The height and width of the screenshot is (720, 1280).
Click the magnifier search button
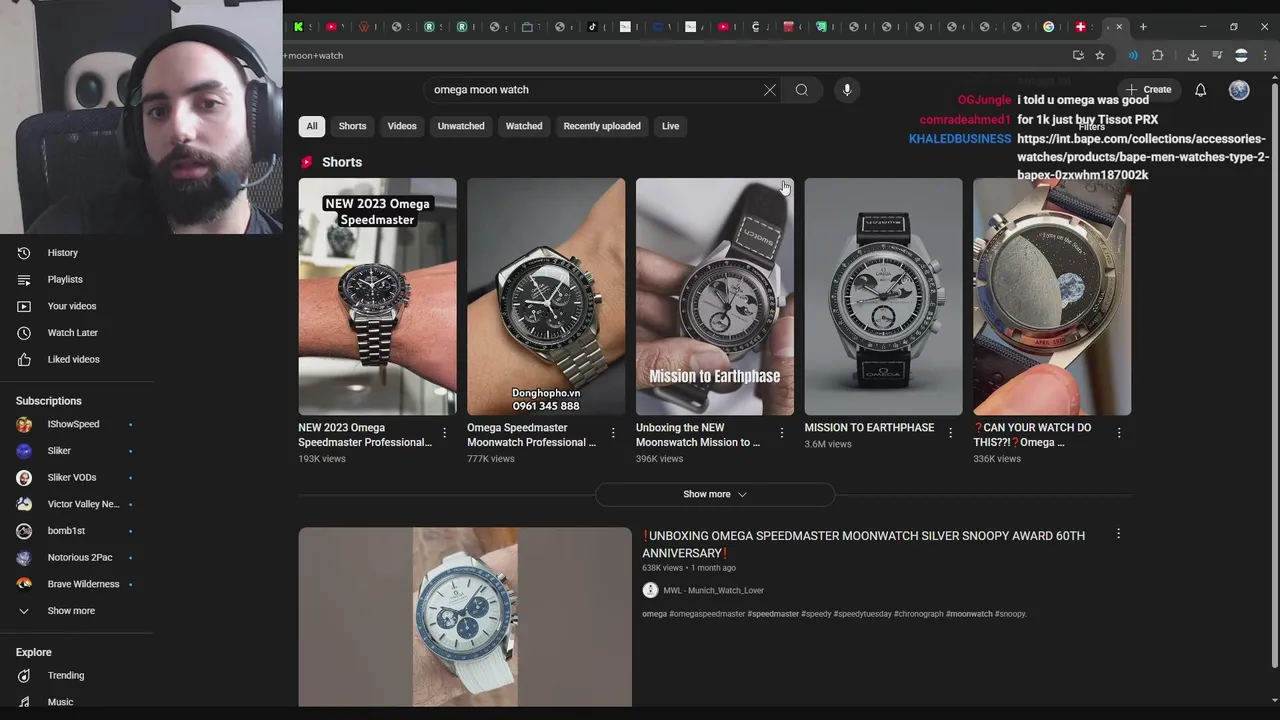click(x=801, y=90)
